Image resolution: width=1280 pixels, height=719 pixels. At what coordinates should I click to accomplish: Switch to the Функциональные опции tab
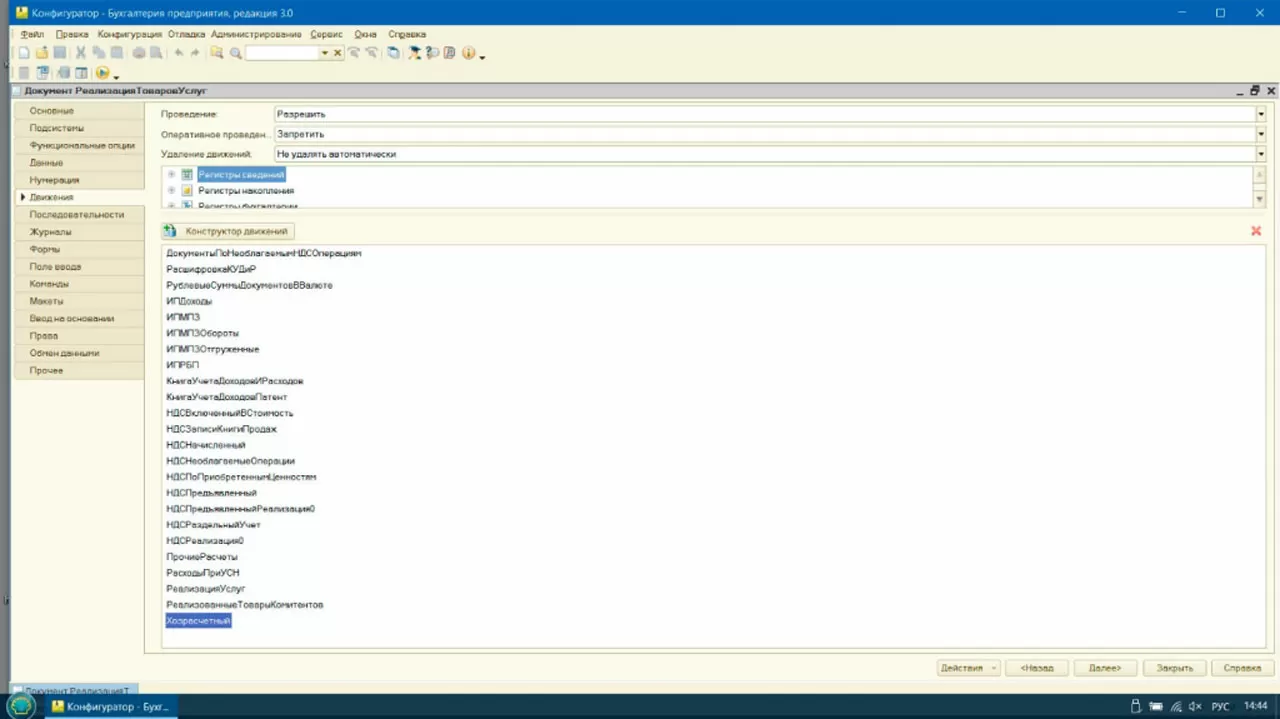coord(79,145)
